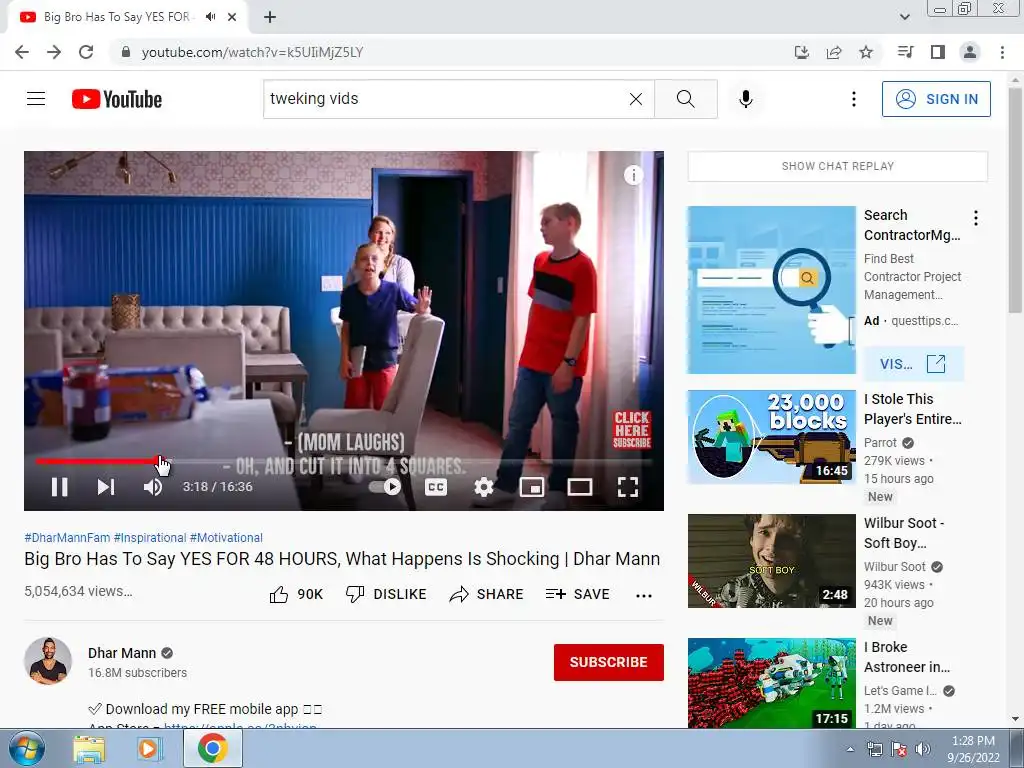This screenshot has height=768, width=1024.
Task: Turn on closed captions
Action: pyautogui.click(x=436, y=487)
